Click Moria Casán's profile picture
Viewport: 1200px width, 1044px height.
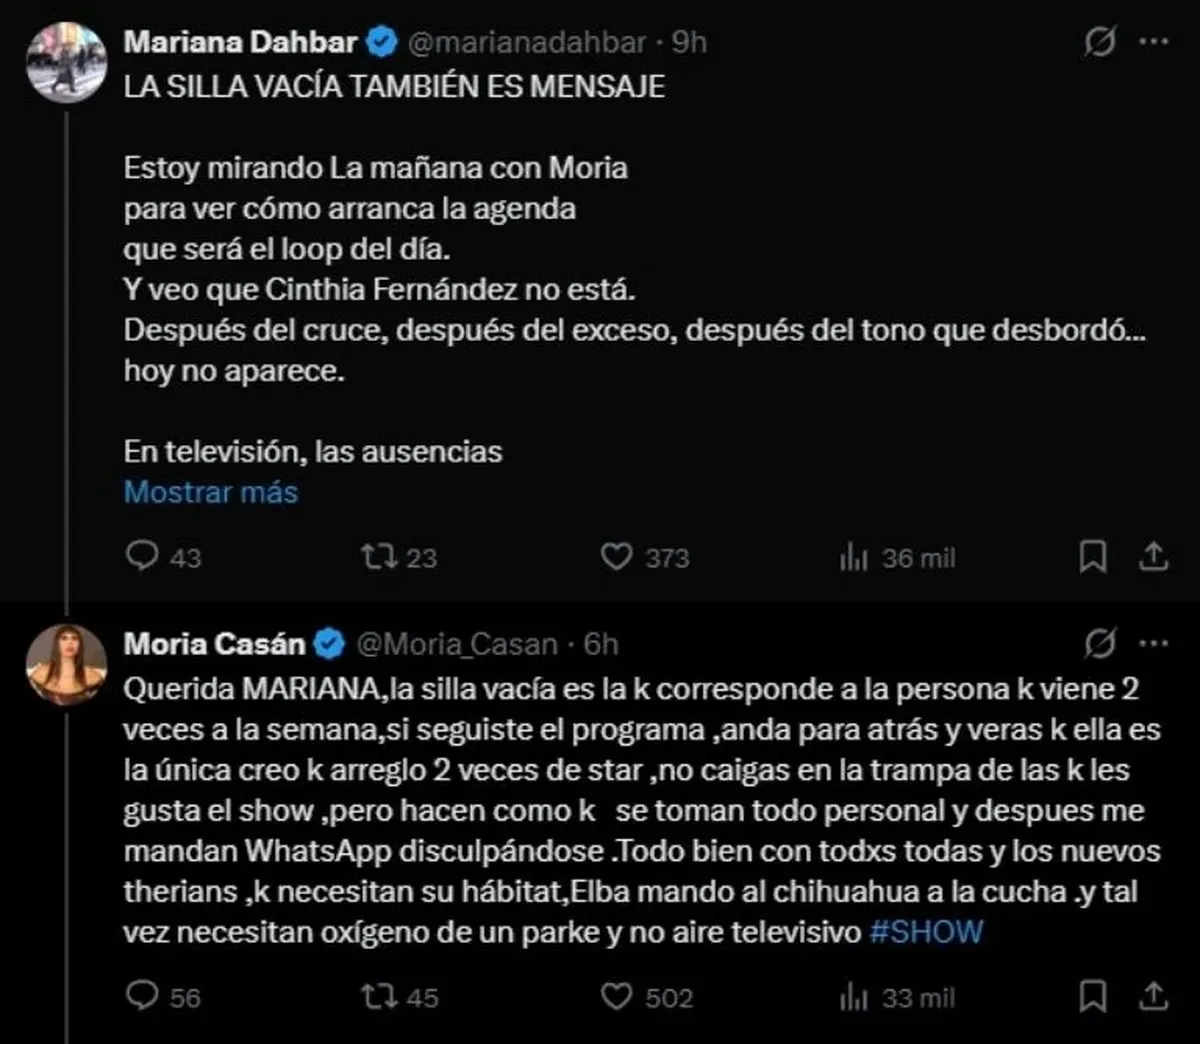click(67, 664)
